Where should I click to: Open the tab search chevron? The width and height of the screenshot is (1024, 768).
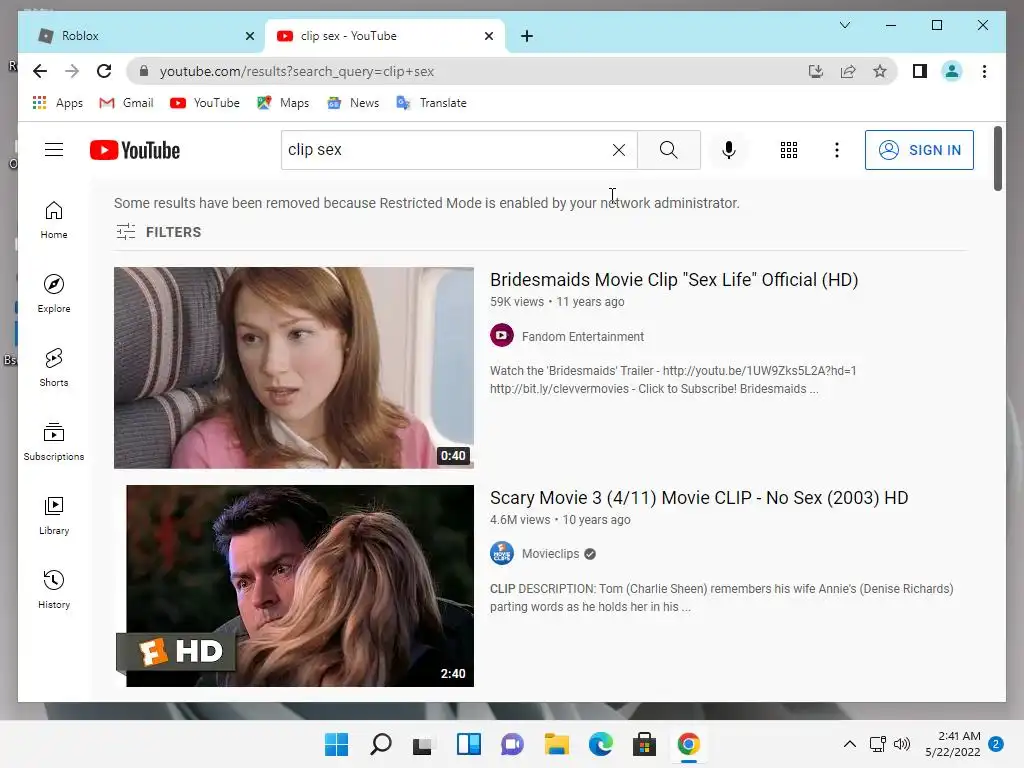coord(844,25)
